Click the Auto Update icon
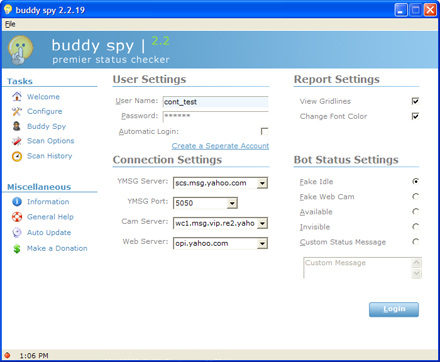Viewport: 440px width, 362px height. (x=17, y=232)
